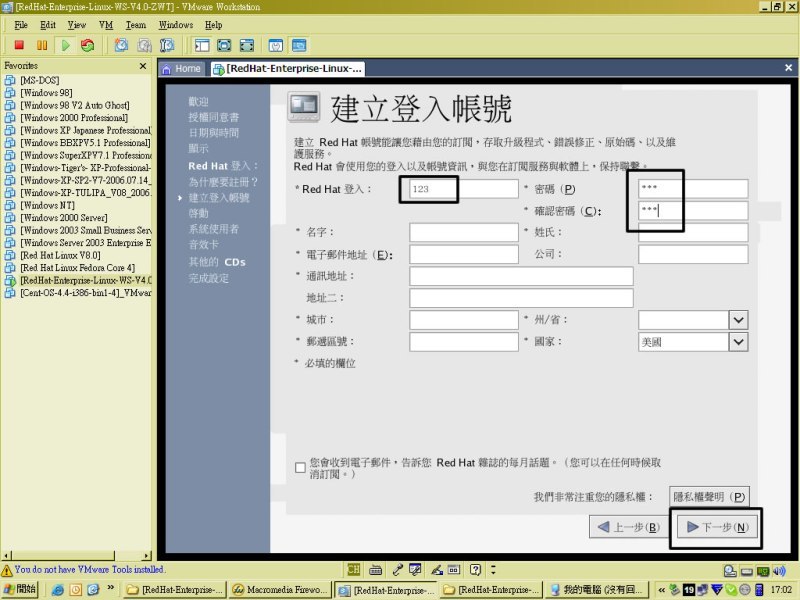
Task: Open the Help menu
Action: tap(213, 25)
